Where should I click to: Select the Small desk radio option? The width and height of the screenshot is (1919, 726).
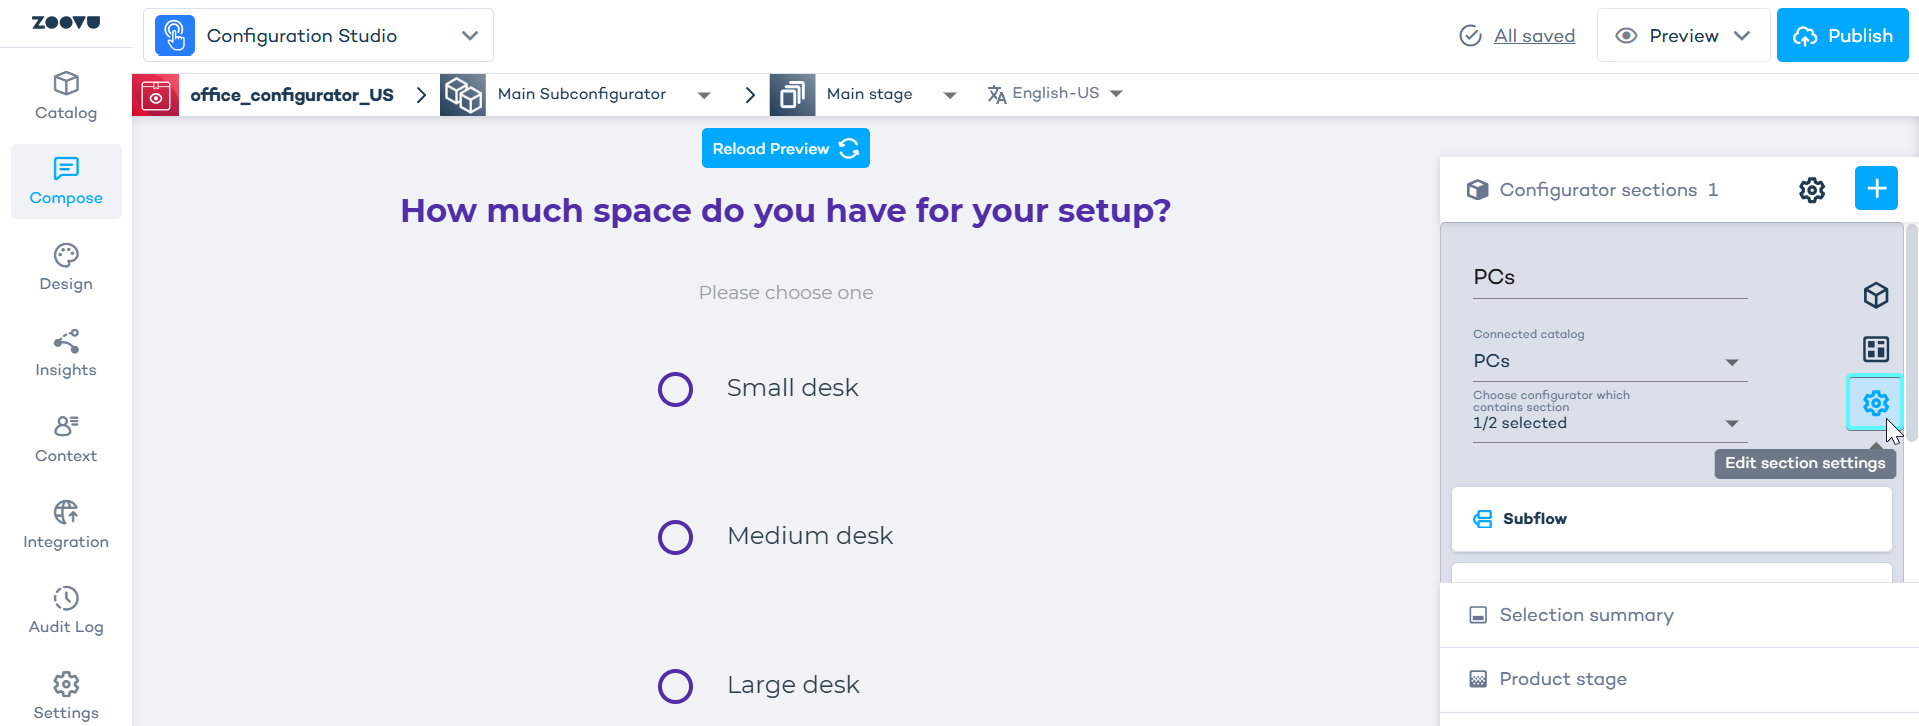point(675,389)
